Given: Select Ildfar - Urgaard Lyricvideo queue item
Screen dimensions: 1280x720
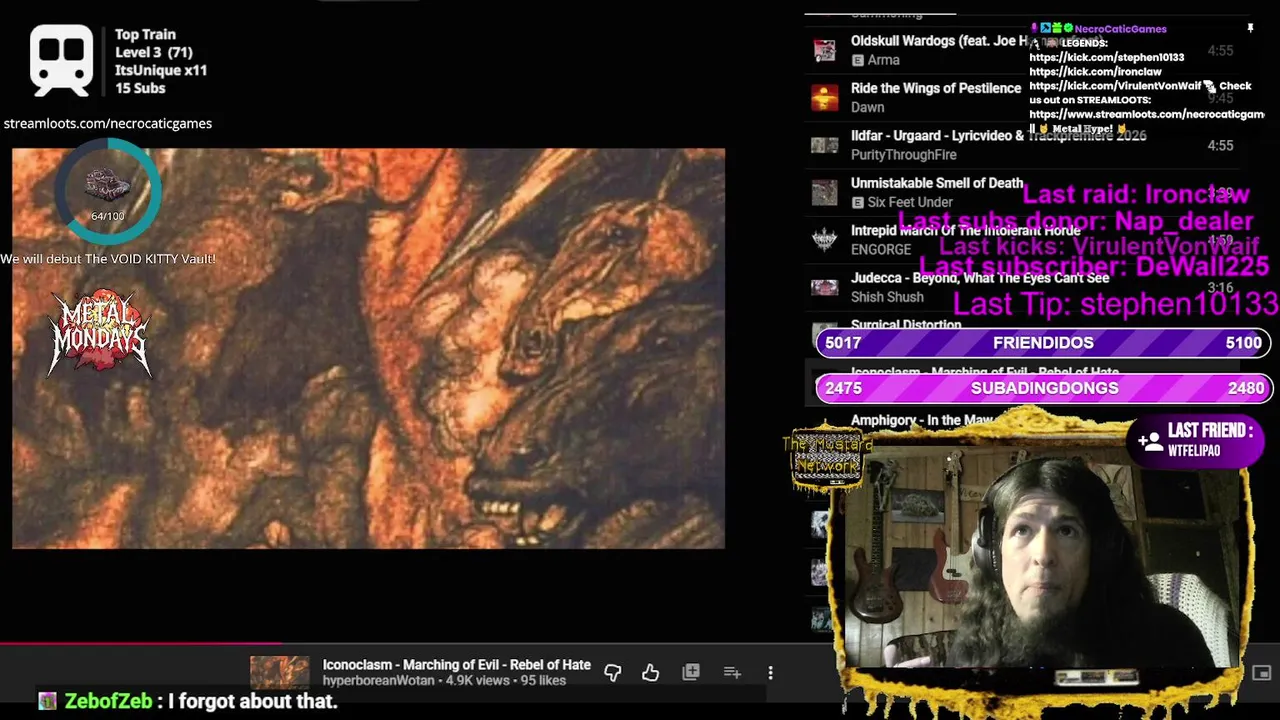Looking at the screenshot, I should [1020, 145].
